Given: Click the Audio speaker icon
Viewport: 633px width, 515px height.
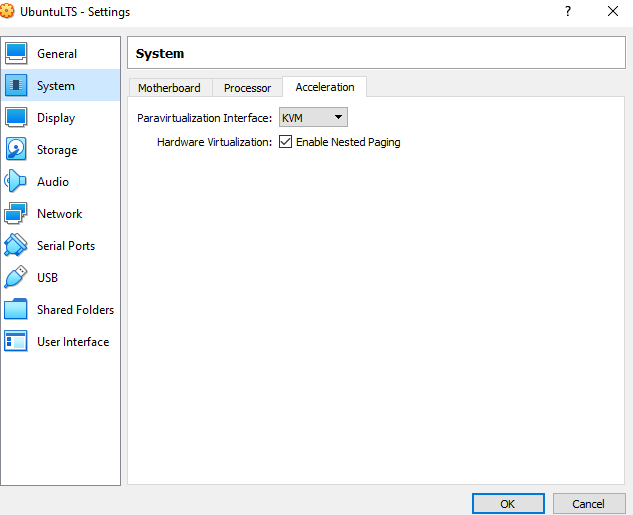Looking at the screenshot, I should coord(15,181).
